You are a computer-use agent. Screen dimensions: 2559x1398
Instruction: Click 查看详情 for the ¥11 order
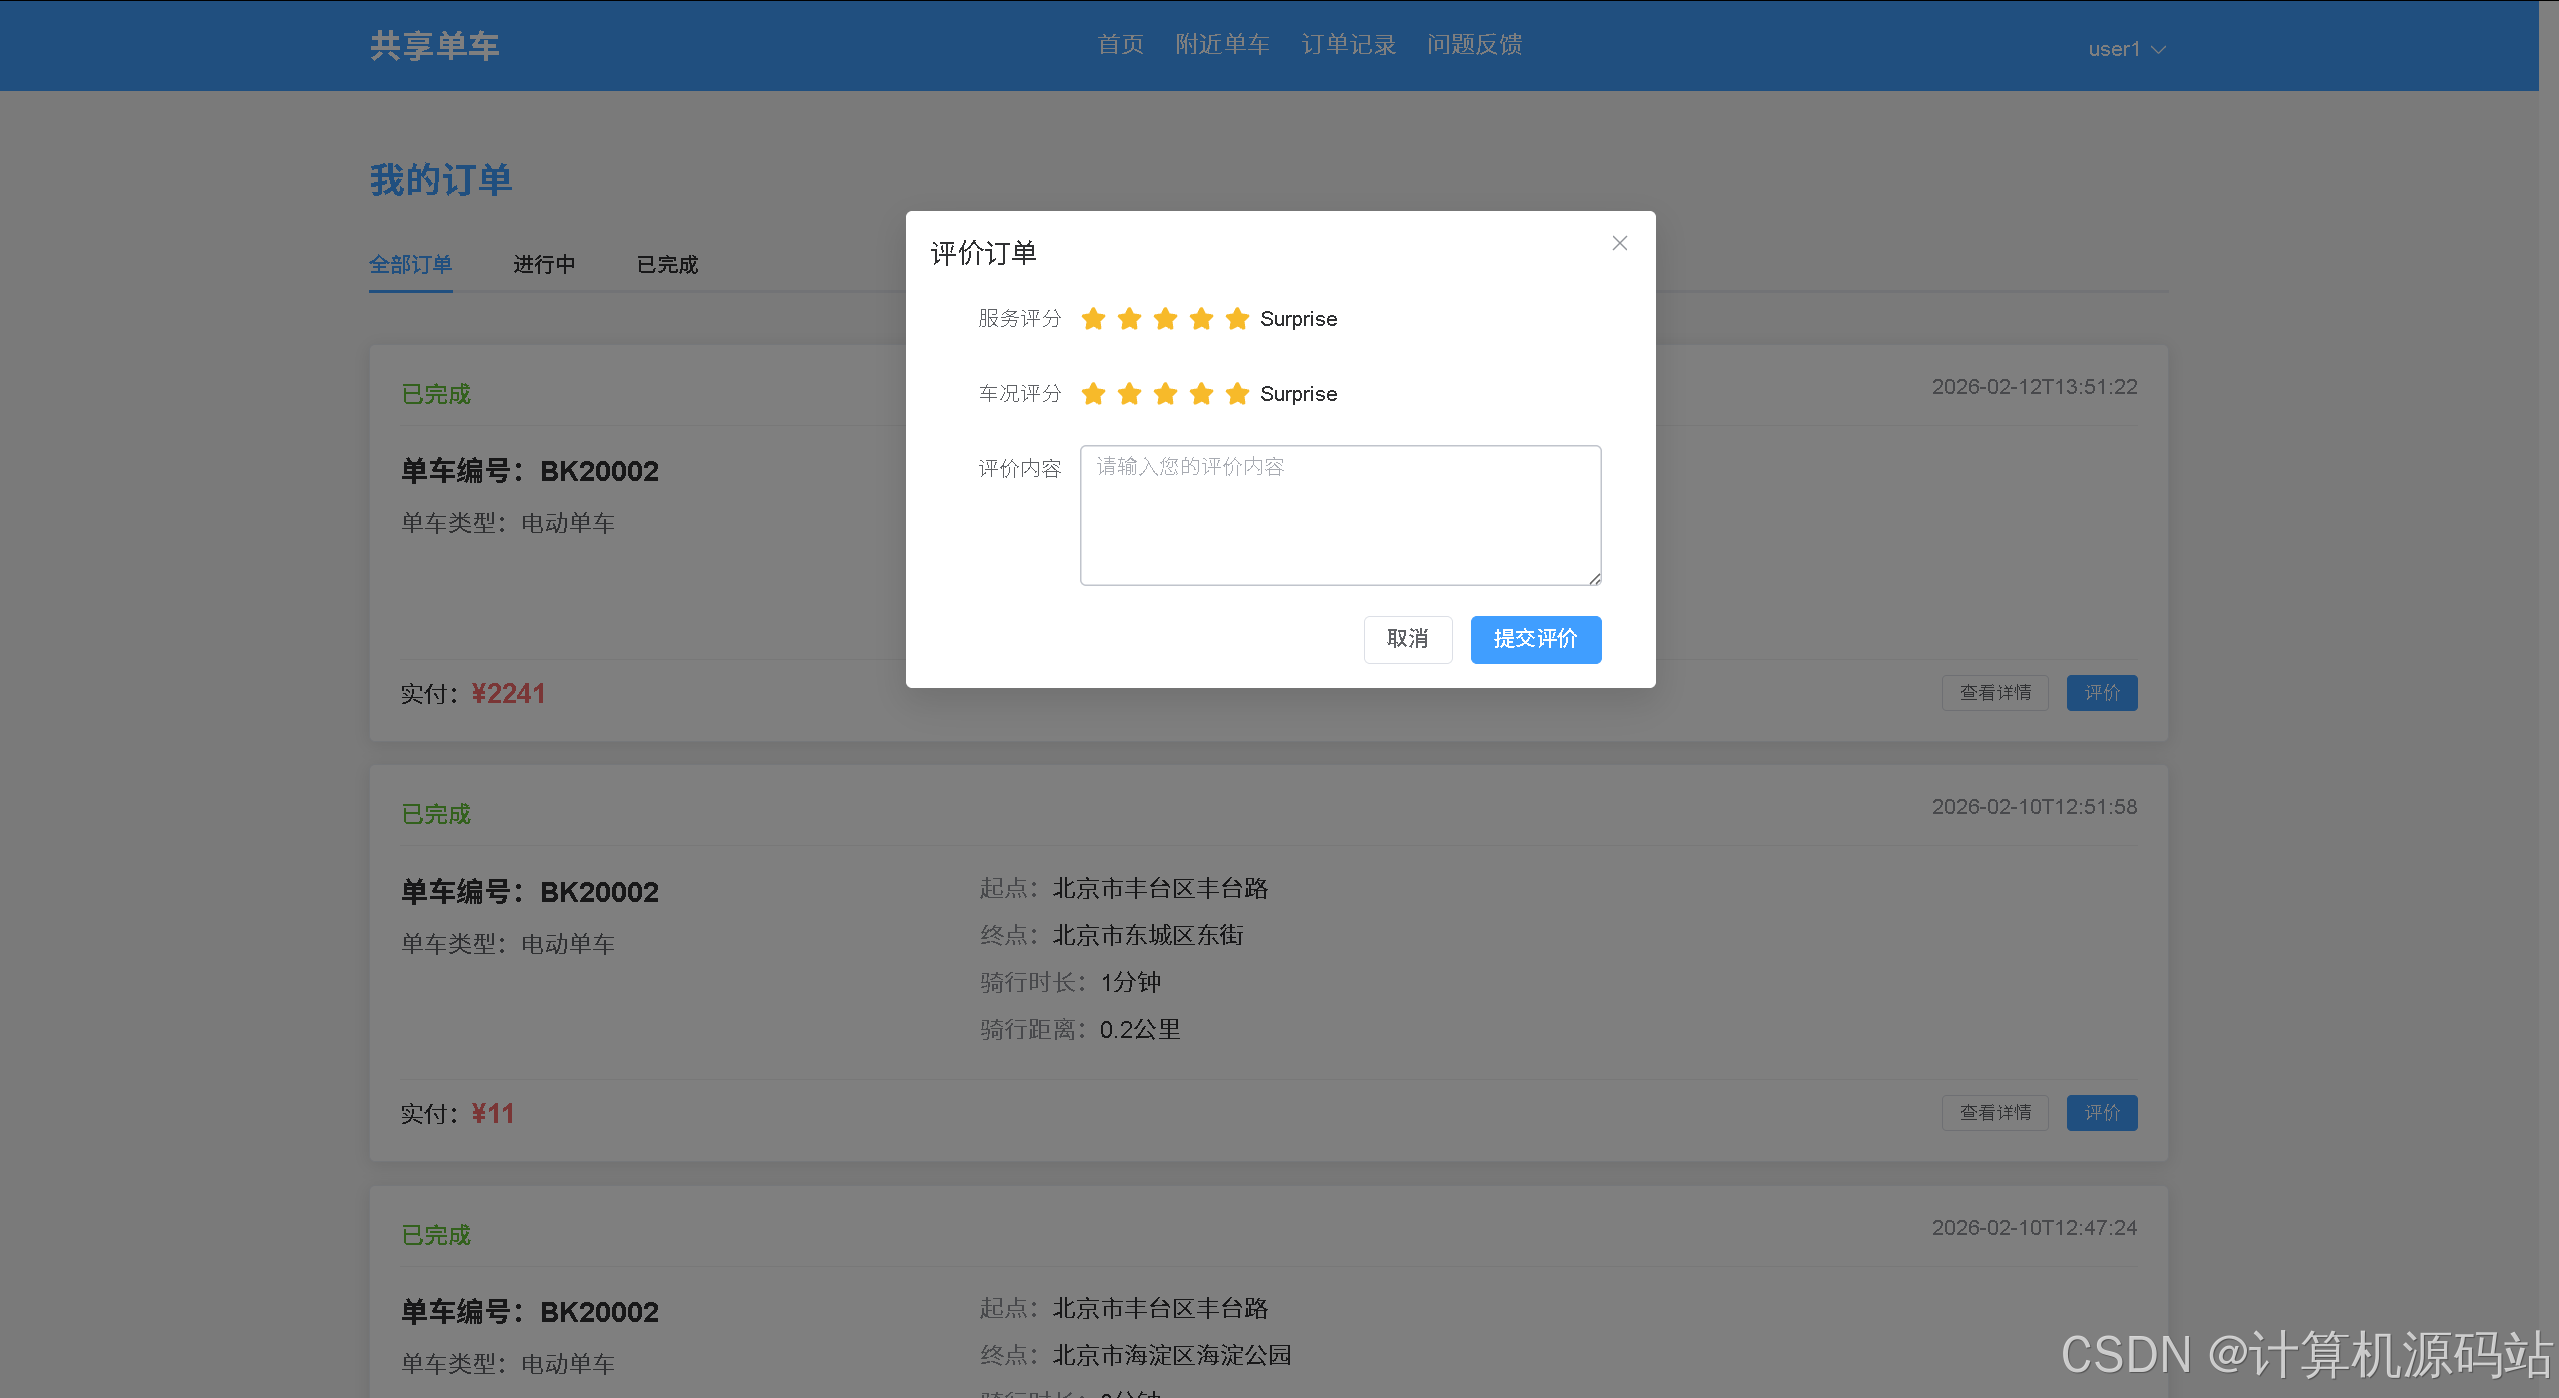click(x=1994, y=1113)
